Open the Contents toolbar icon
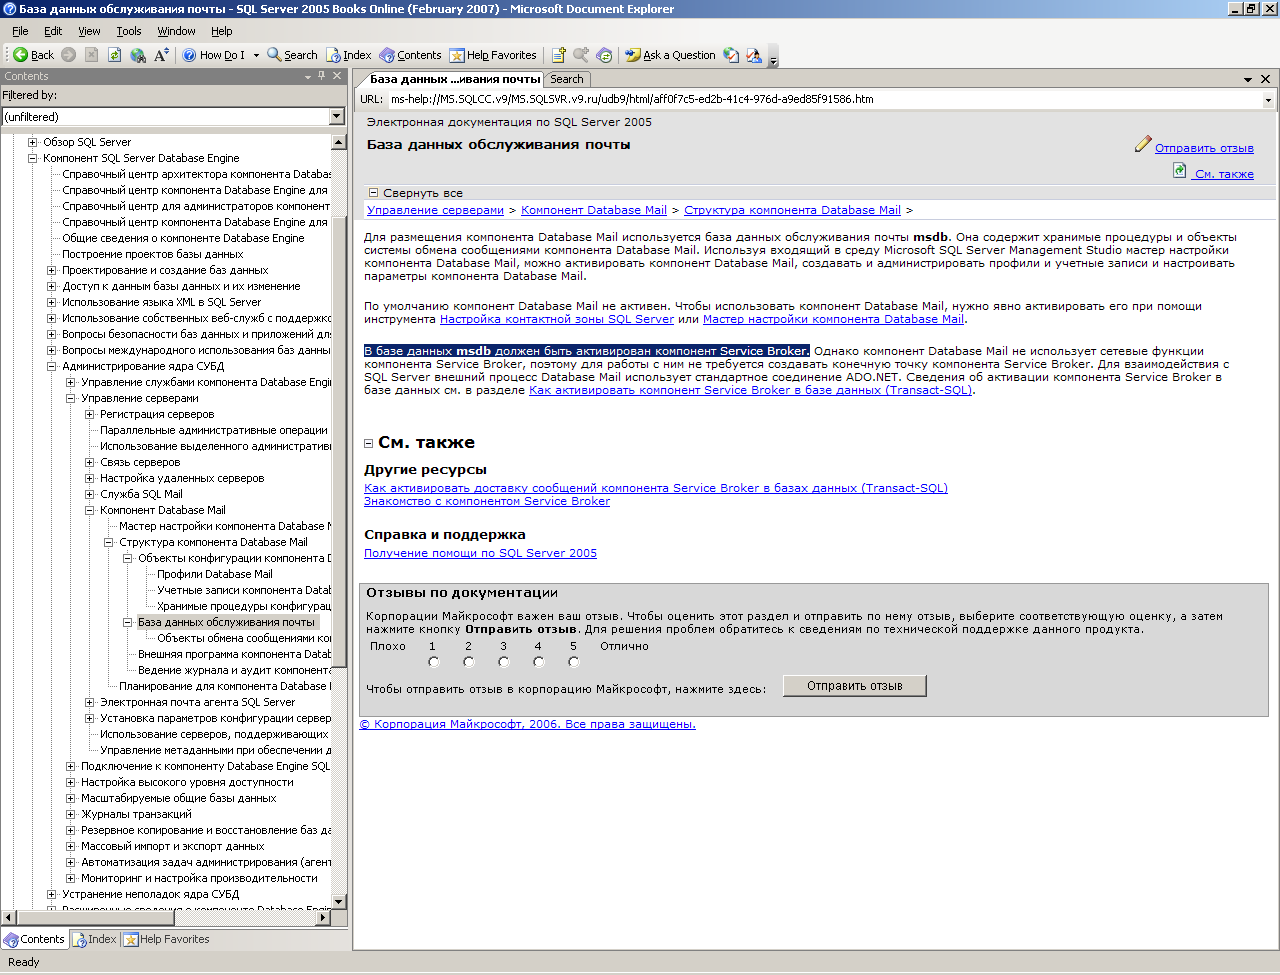Viewport: 1280px width, 975px height. (x=387, y=55)
